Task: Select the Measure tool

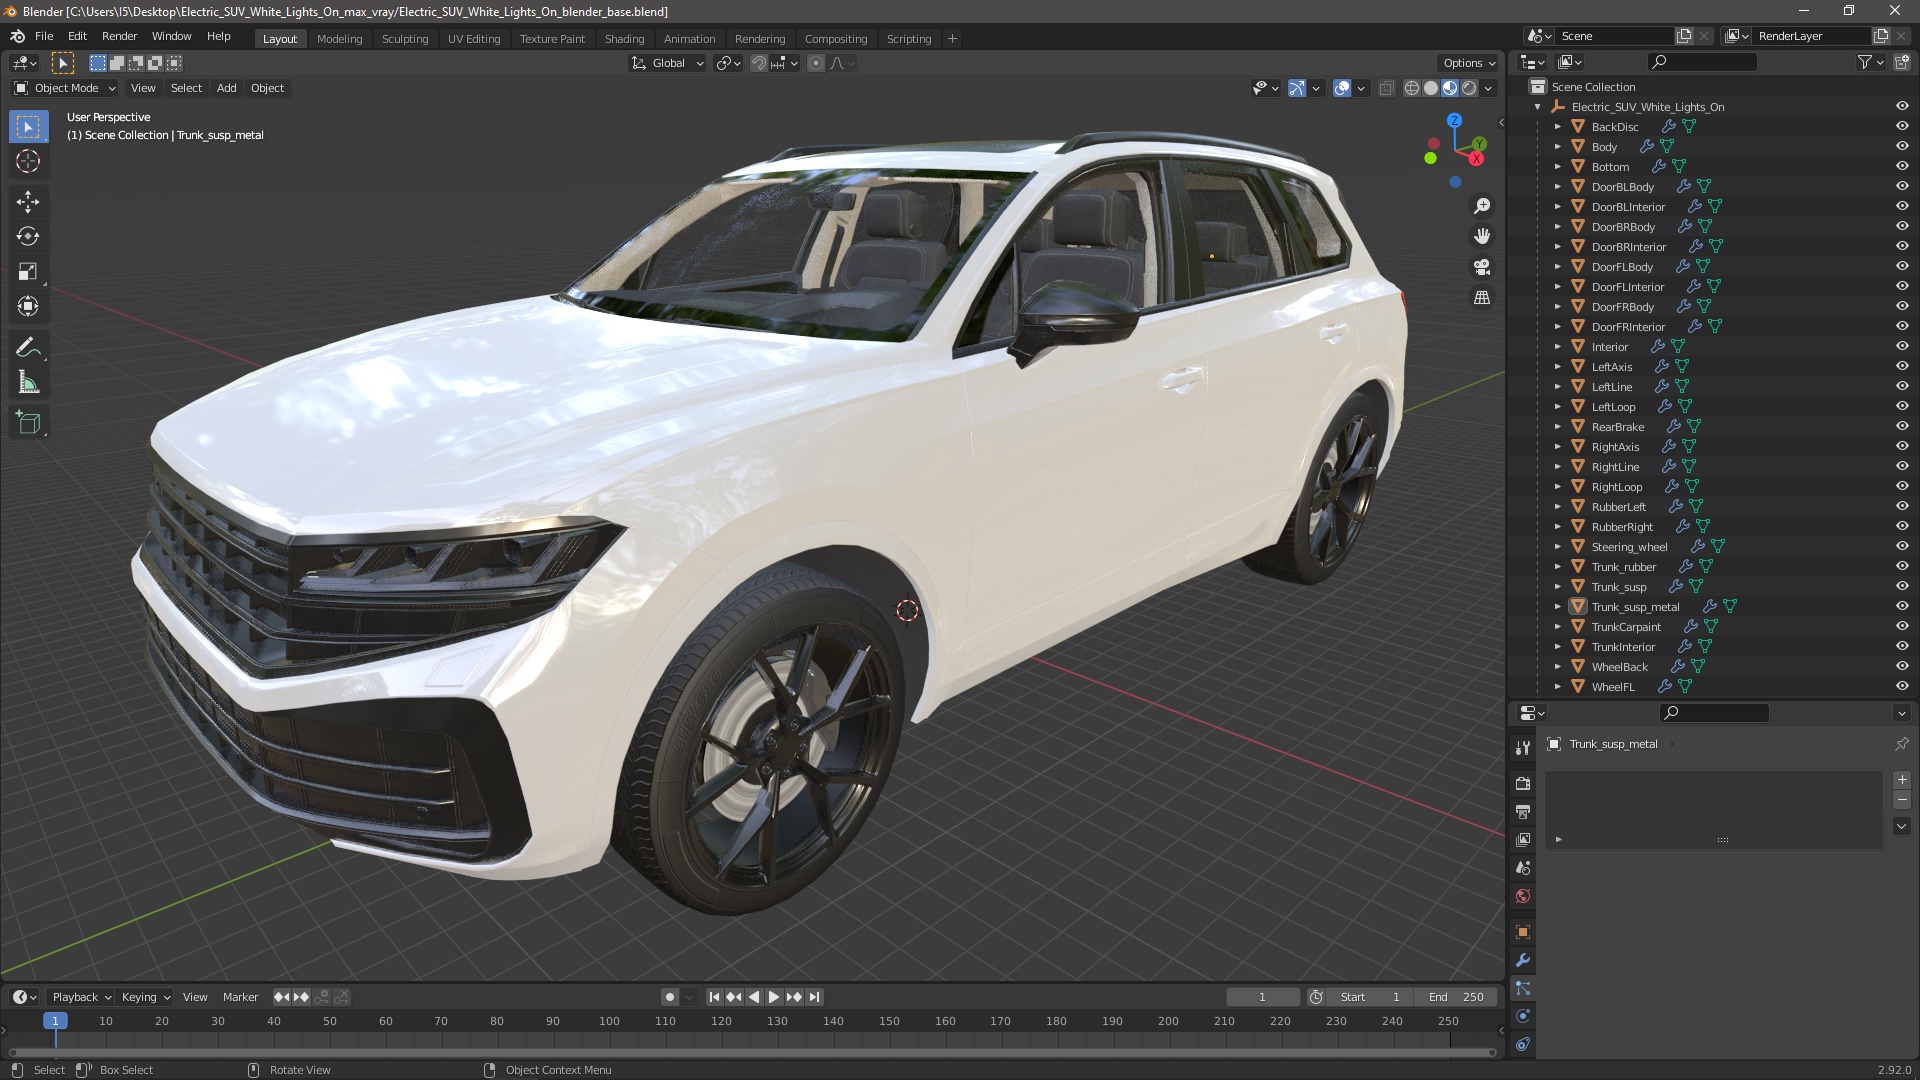Action: click(28, 383)
